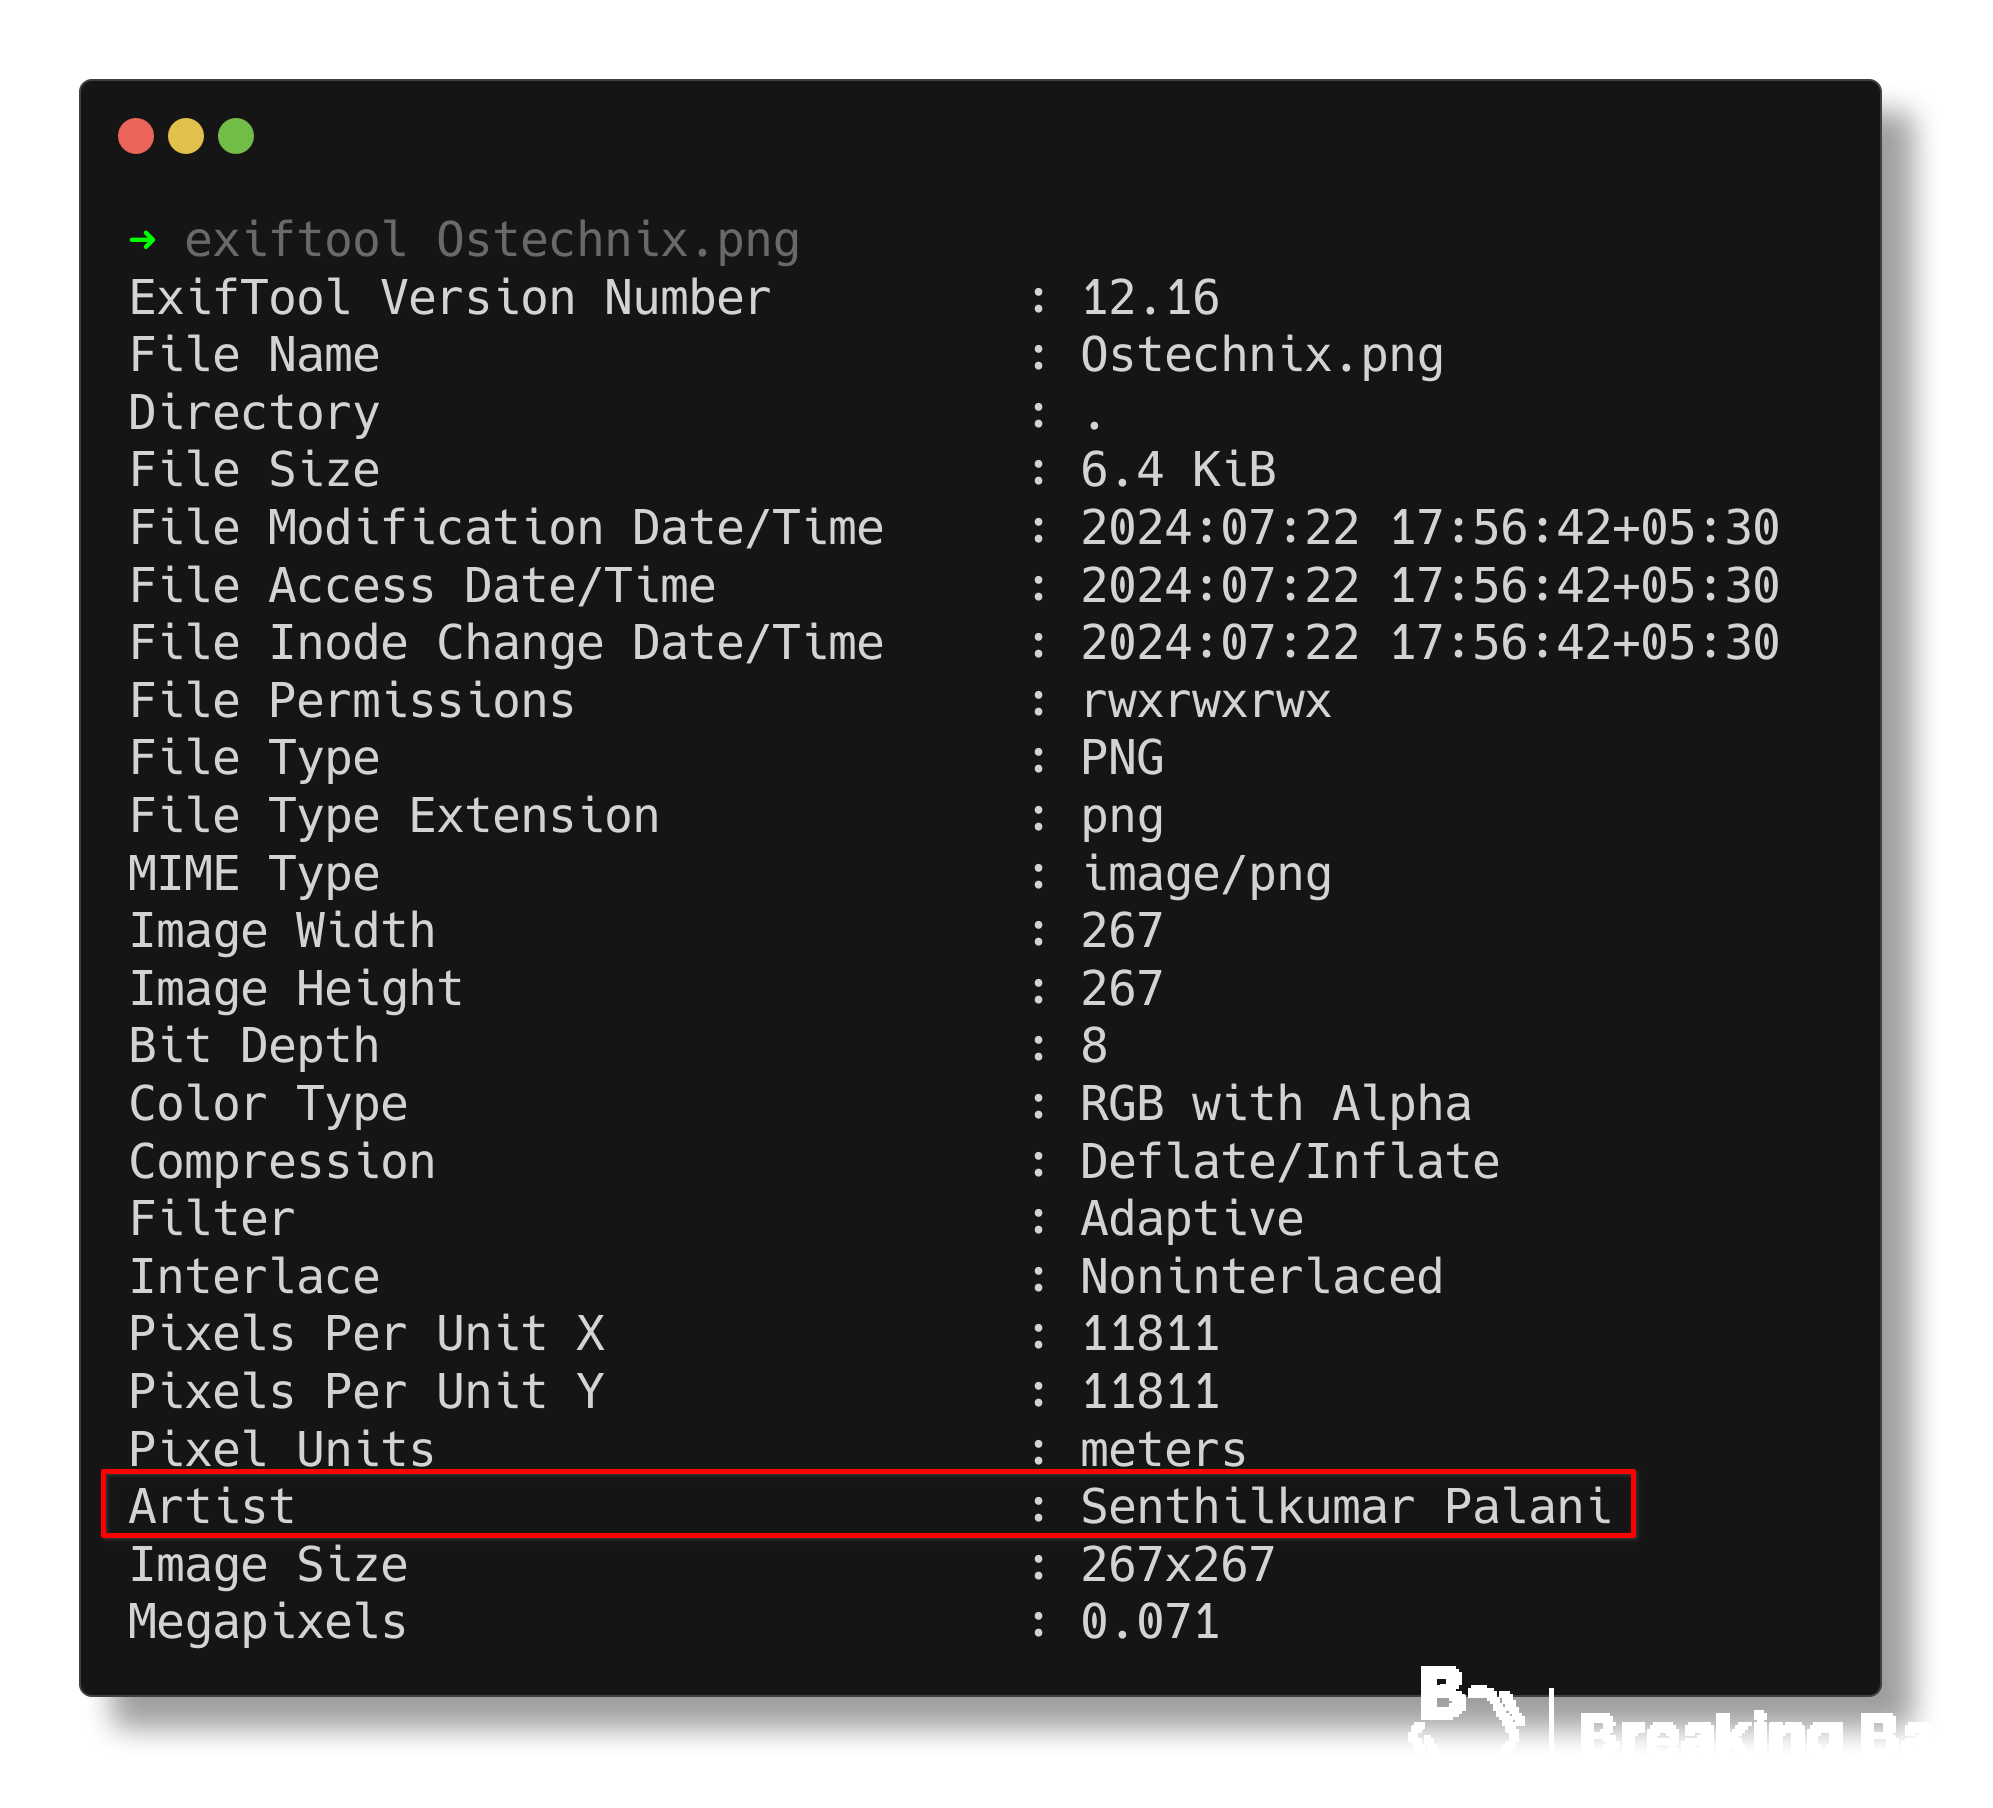Click the Image Size value 267x267
Image resolution: width=1993 pixels, height=1808 pixels.
[1178, 1565]
